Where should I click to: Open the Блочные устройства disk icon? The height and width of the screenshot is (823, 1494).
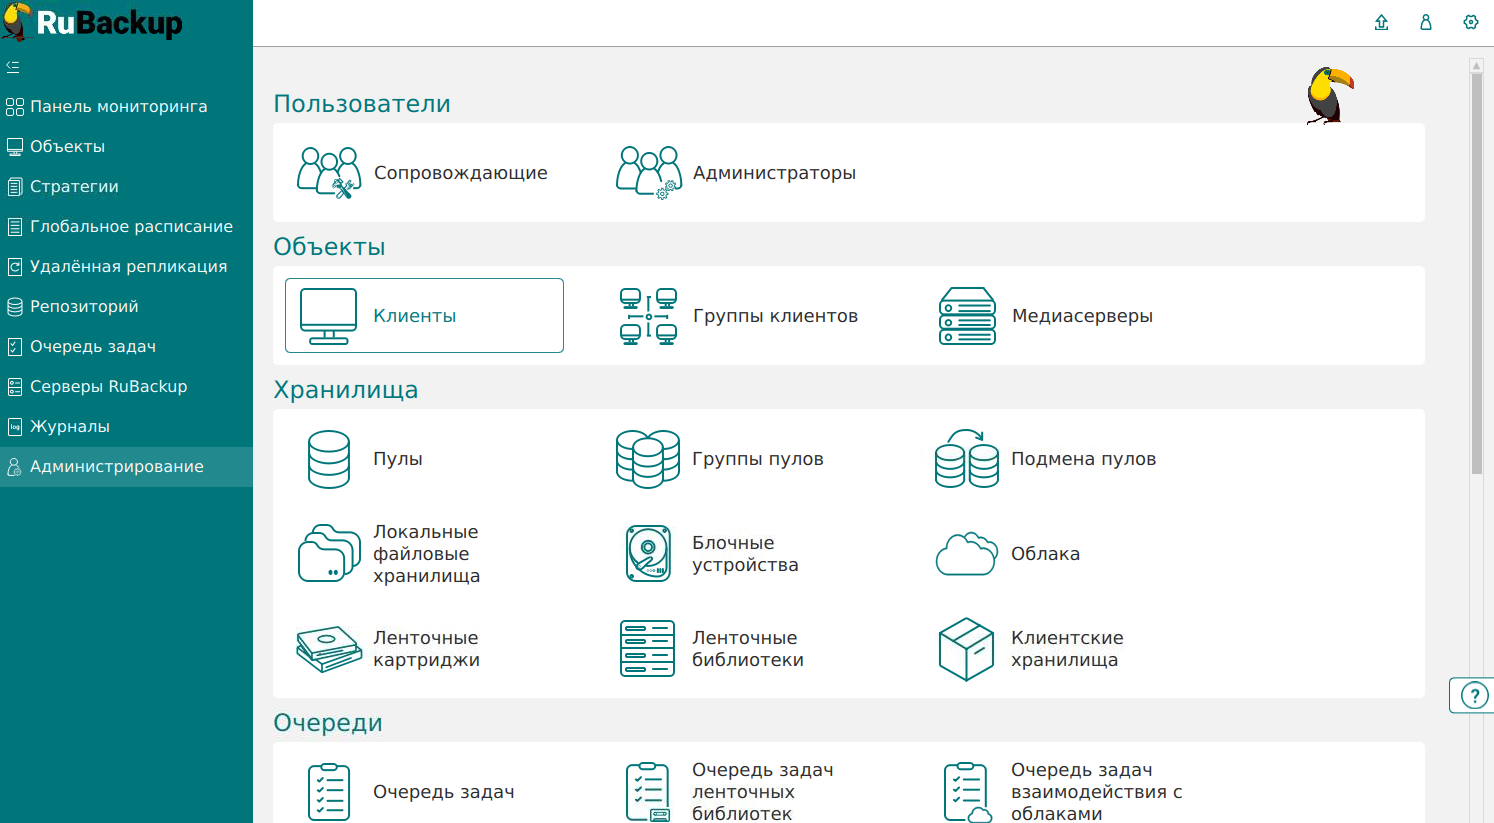647,554
